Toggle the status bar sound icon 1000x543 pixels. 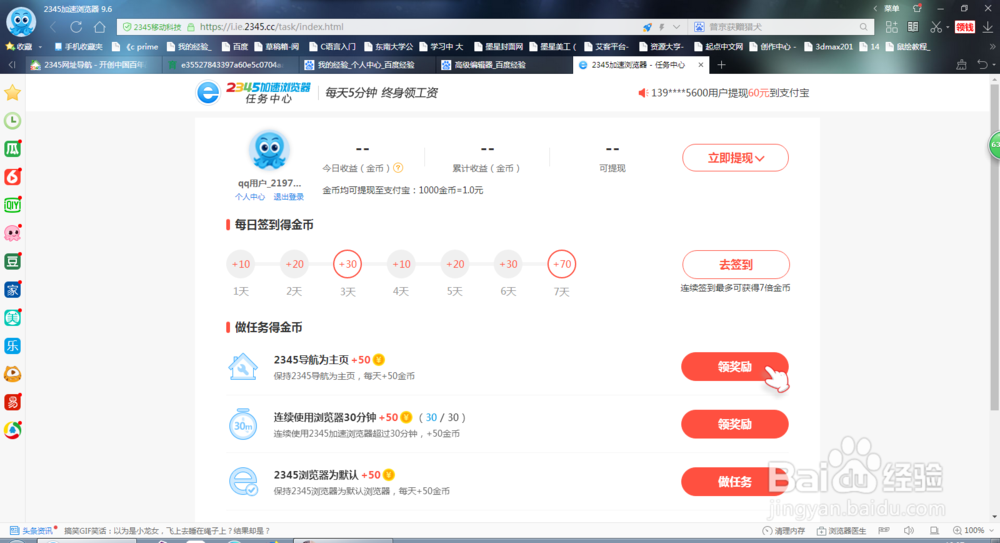coord(909,530)
